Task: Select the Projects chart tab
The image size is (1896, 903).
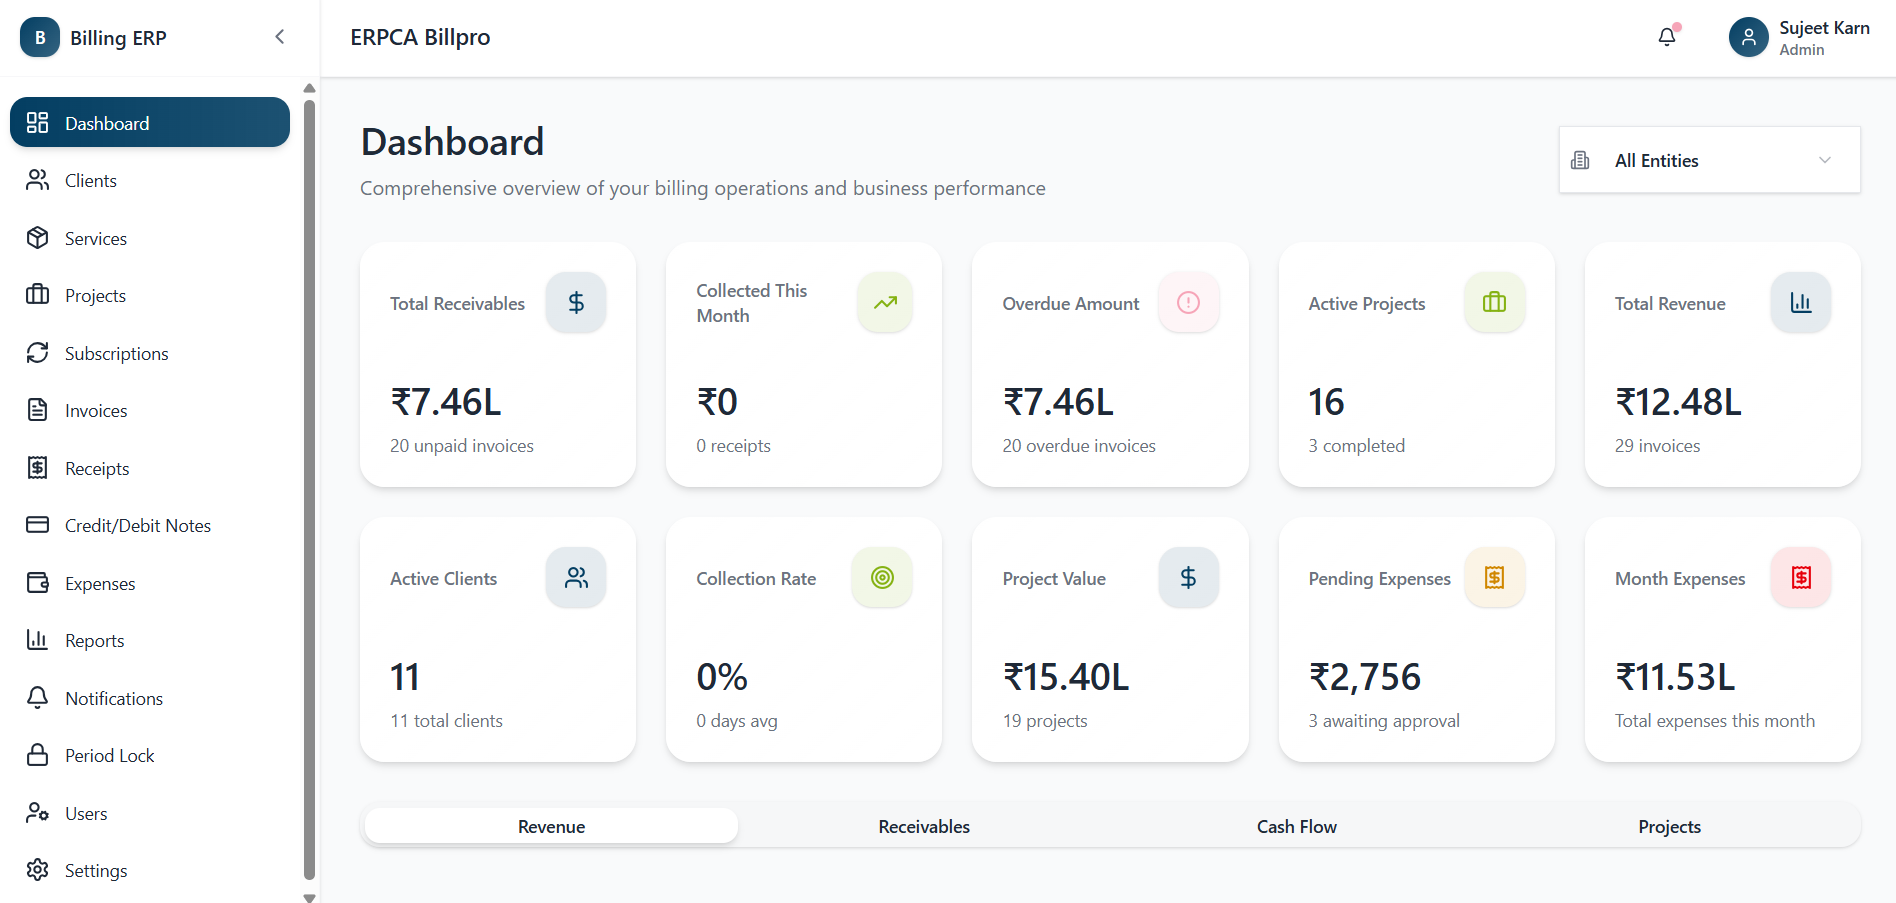Action: coord(1668,826)
